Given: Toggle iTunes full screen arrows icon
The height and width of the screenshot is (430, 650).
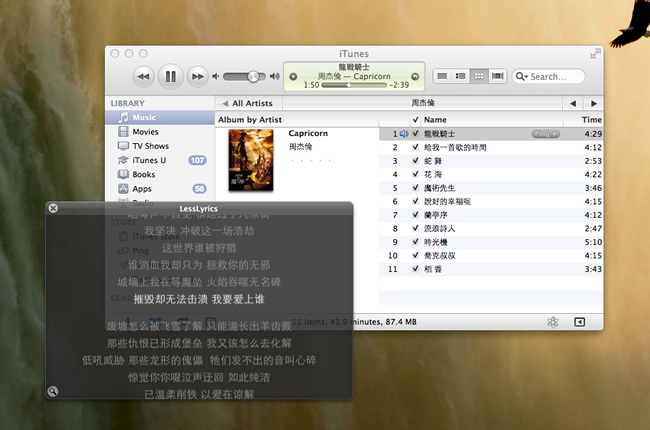Looking at the screenshot, I should click(x=595, y=53).
